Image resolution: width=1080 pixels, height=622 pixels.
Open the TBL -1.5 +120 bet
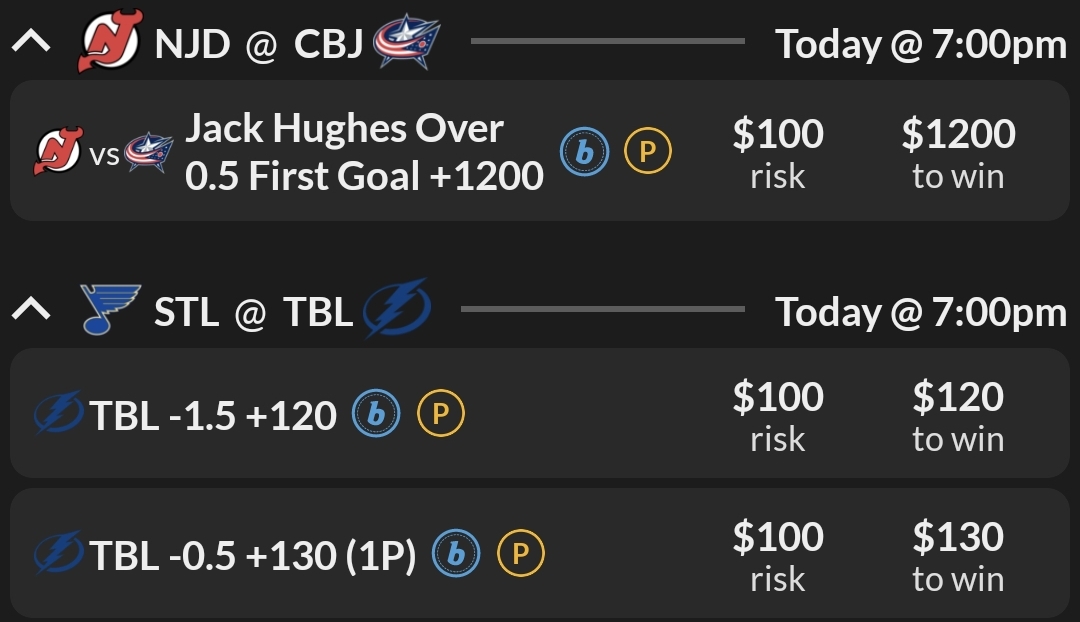[212, 414]
